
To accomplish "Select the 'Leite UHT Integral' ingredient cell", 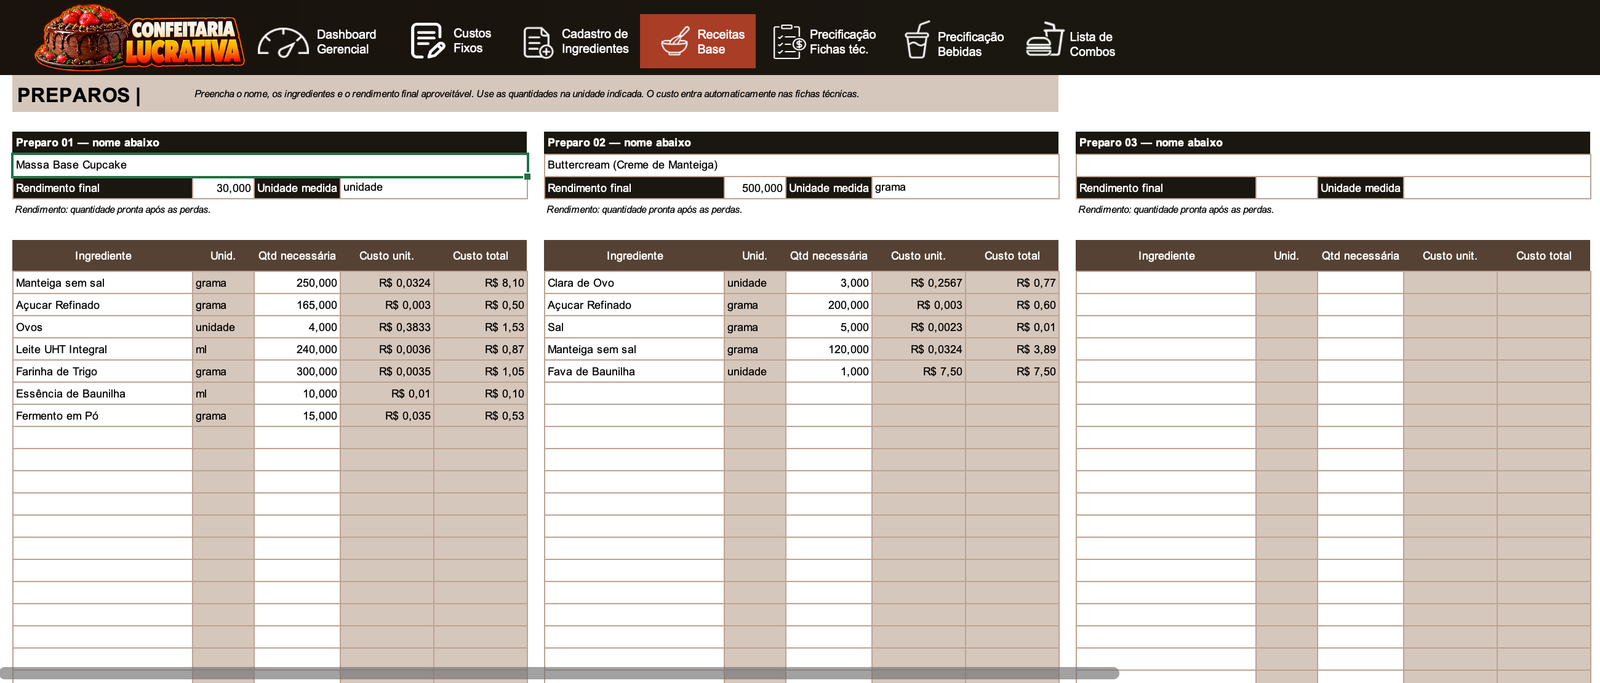I will pos(102,349).
